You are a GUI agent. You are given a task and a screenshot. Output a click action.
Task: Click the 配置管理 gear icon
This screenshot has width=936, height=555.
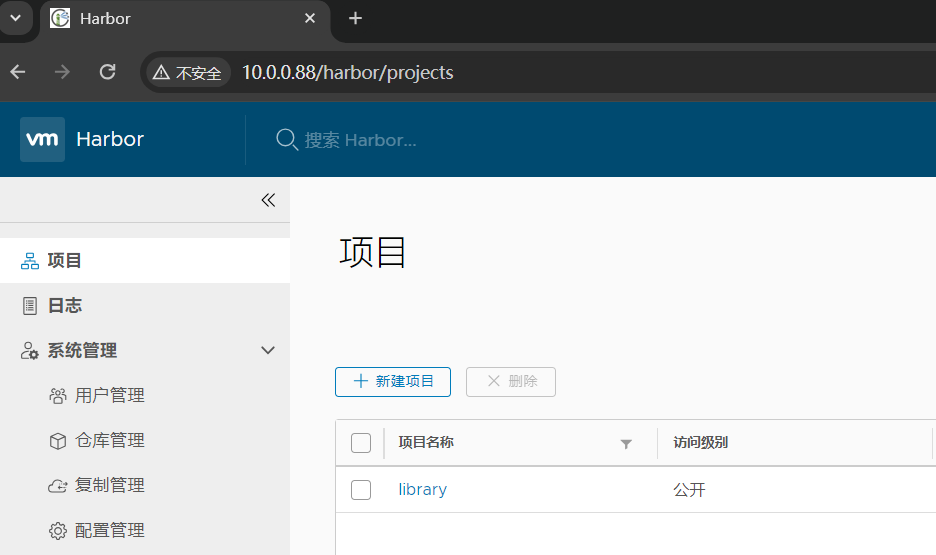pos(57,531)
